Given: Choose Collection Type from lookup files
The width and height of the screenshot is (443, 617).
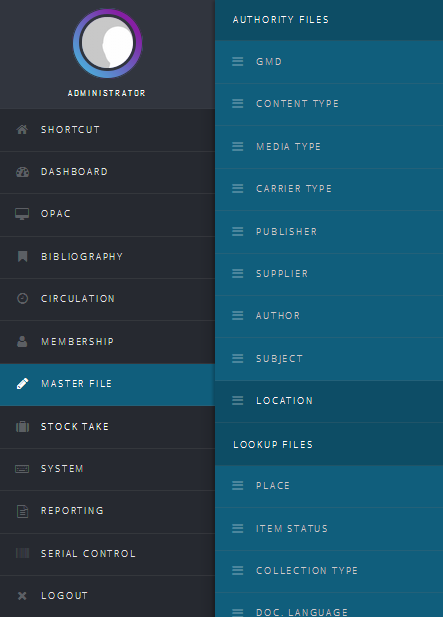Looking at the screenshot, I should (329, 571).
